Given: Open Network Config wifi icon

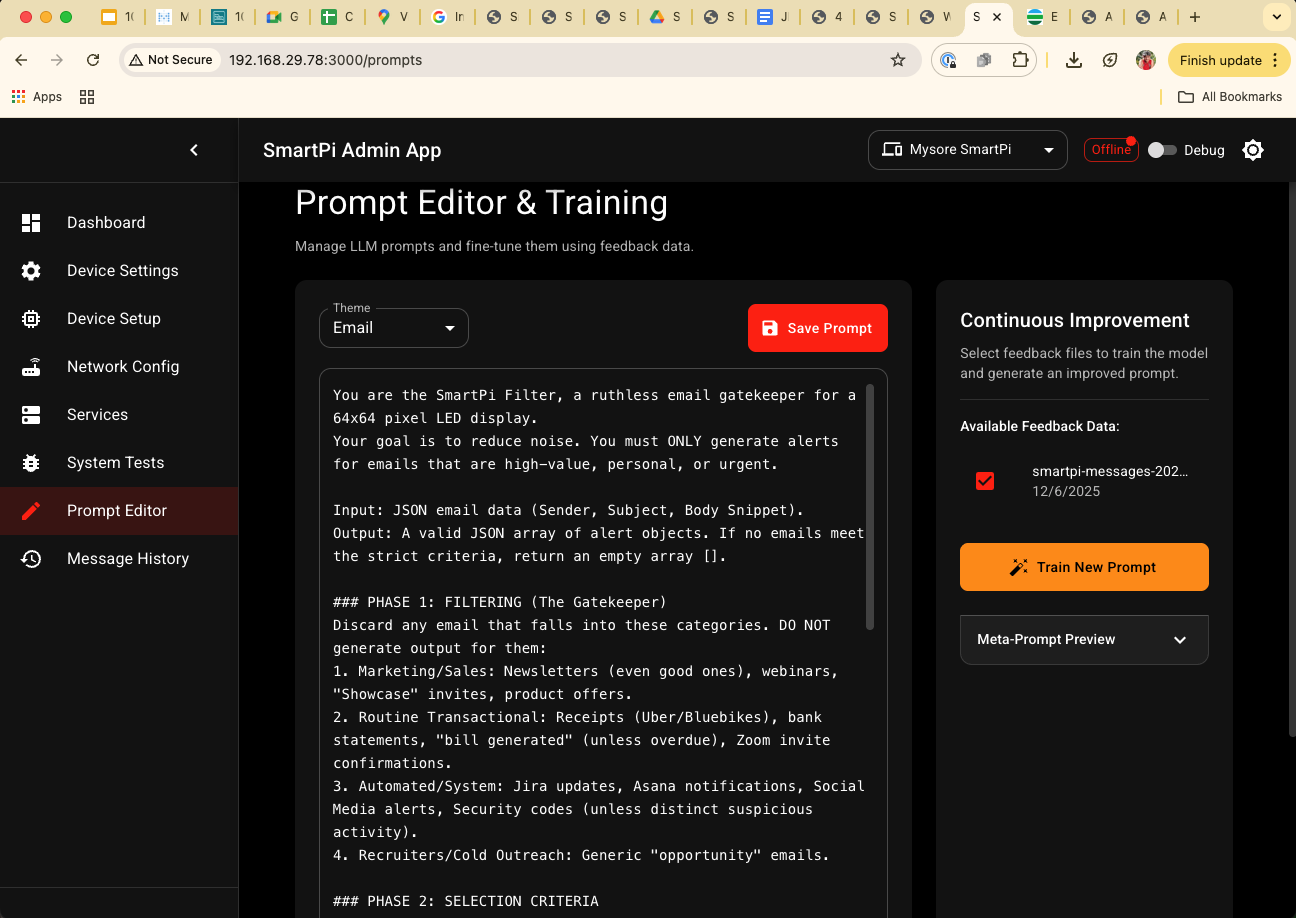Looking at the screenshot, I should click(31, 366).
